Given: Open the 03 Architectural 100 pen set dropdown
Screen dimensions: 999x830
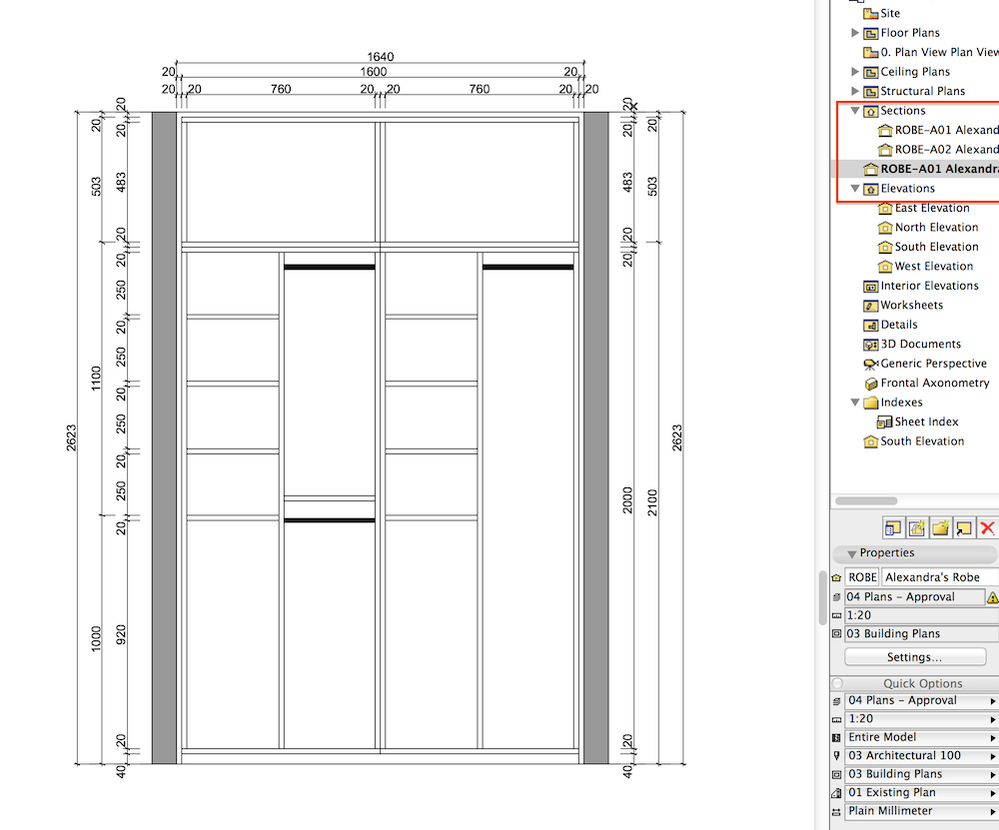Looking at the screenshot, I should tap(992, 756).
